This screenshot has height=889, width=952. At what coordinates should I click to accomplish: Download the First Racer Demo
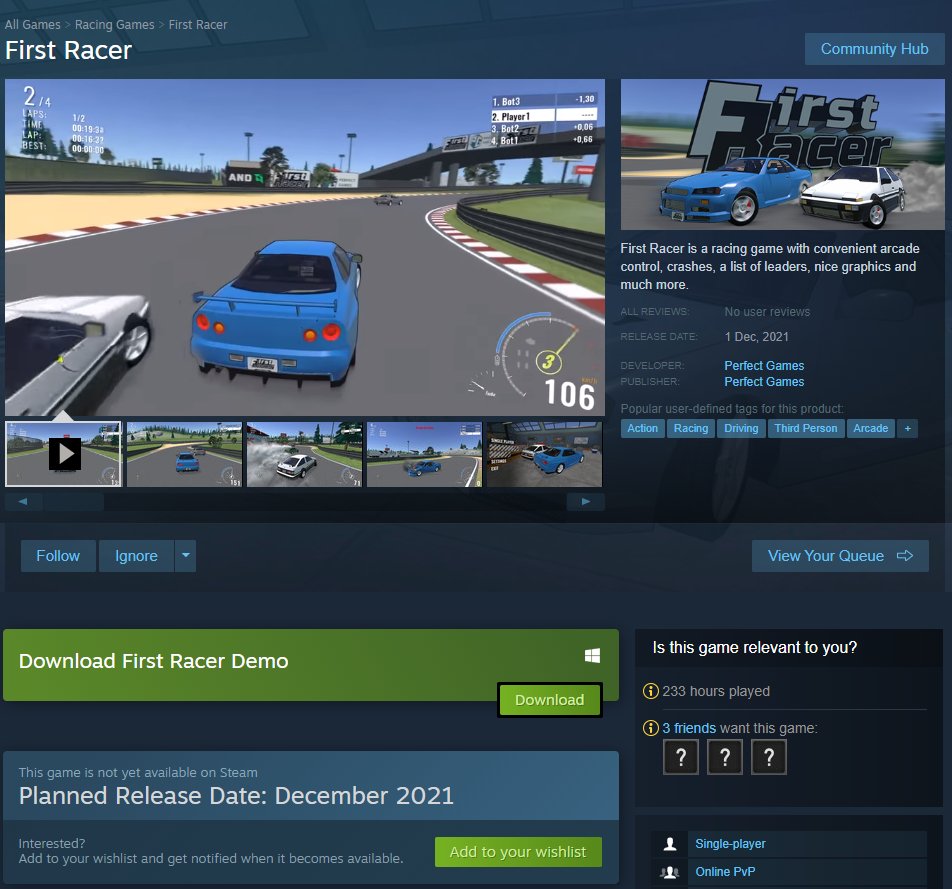549,700
